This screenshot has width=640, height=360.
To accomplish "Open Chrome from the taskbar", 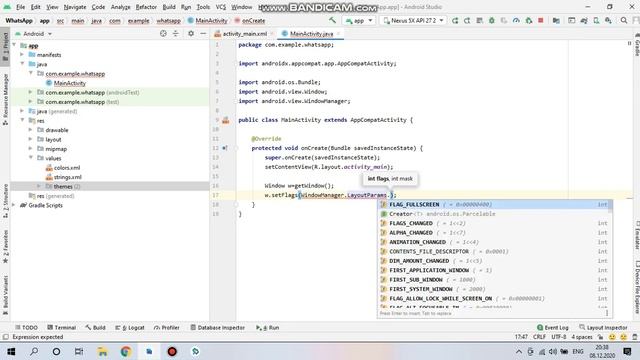I will (126, 351).
